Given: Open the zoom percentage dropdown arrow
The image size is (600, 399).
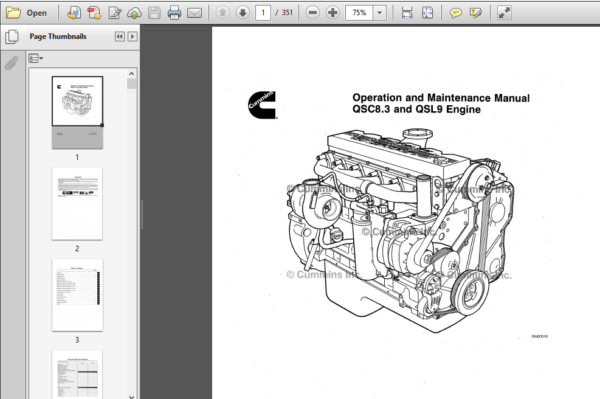Looking at the screenshot, I should click(379, 13).
